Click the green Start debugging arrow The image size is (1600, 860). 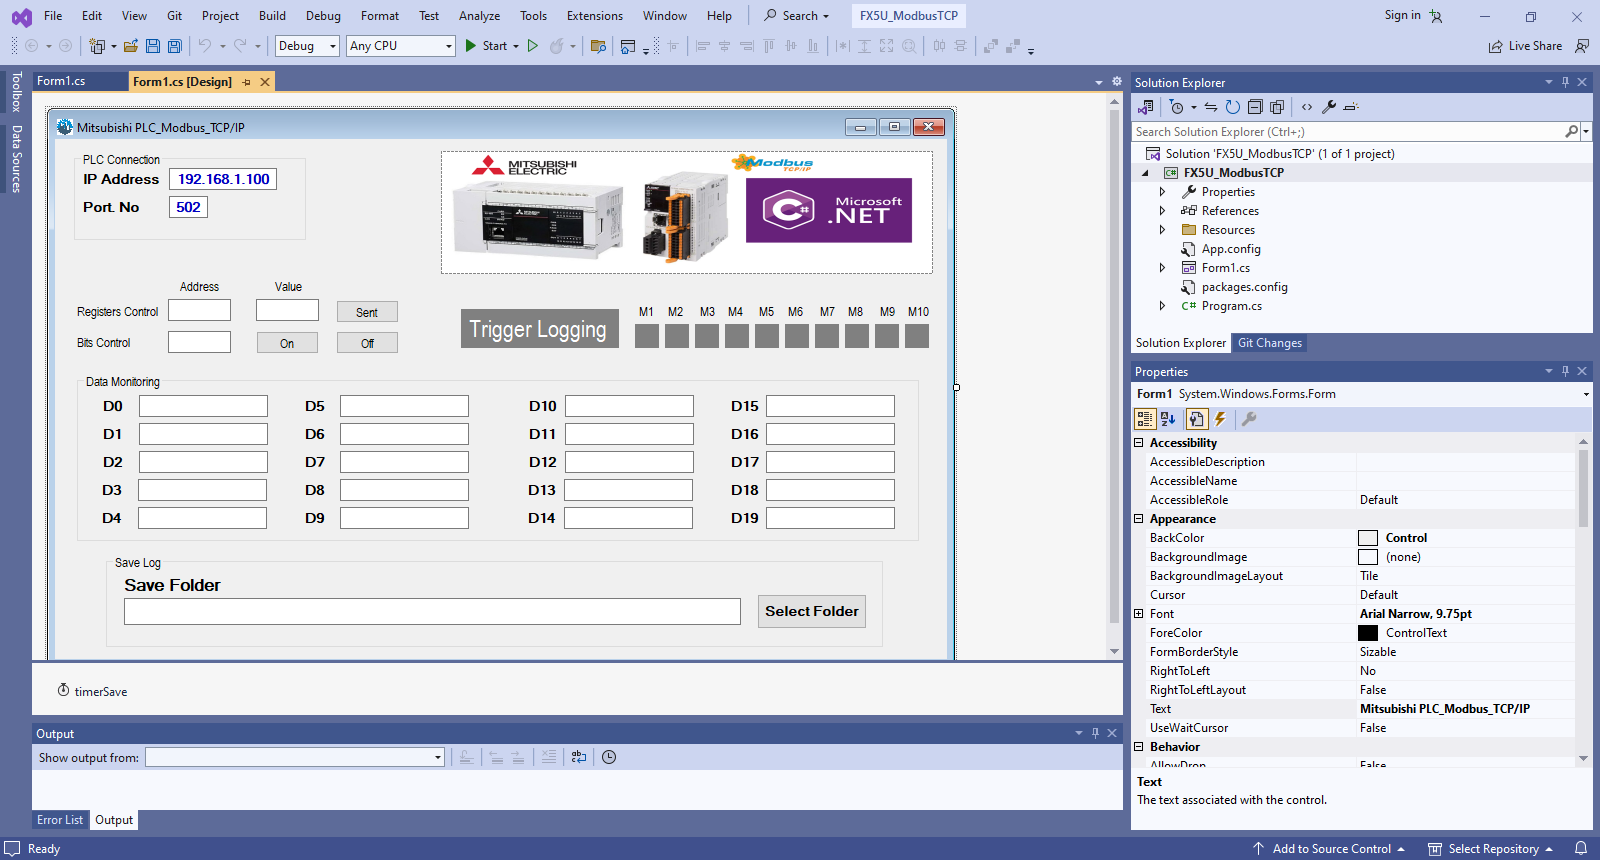[x=471, y=46]
